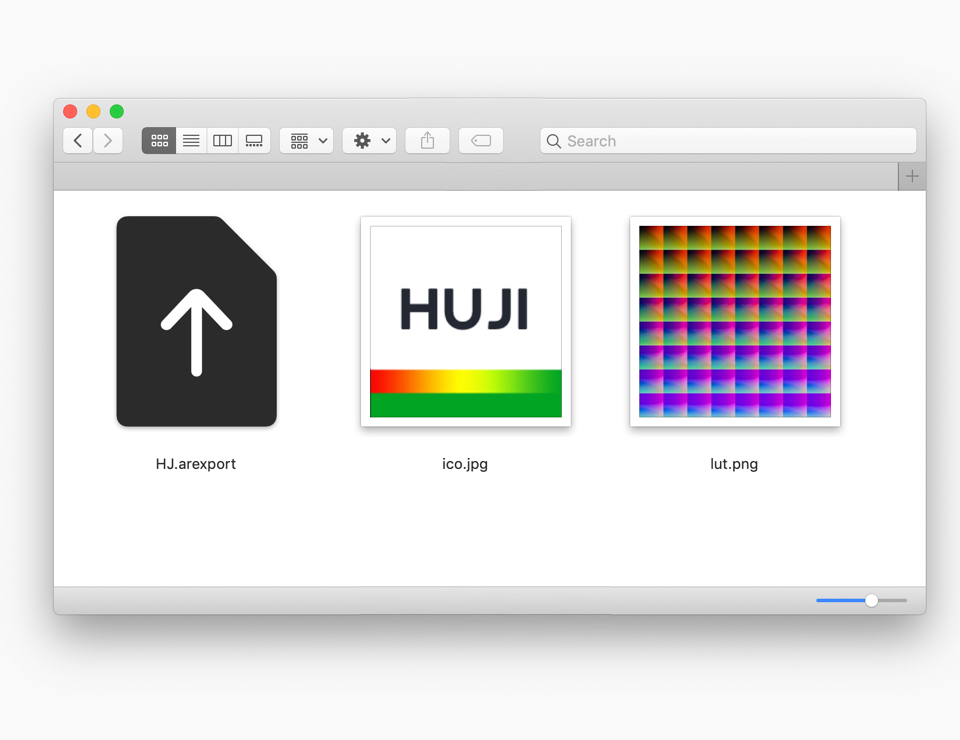
Task: Click the search magnifier icon
Action: pyautogui.click(x=553, y=141)
